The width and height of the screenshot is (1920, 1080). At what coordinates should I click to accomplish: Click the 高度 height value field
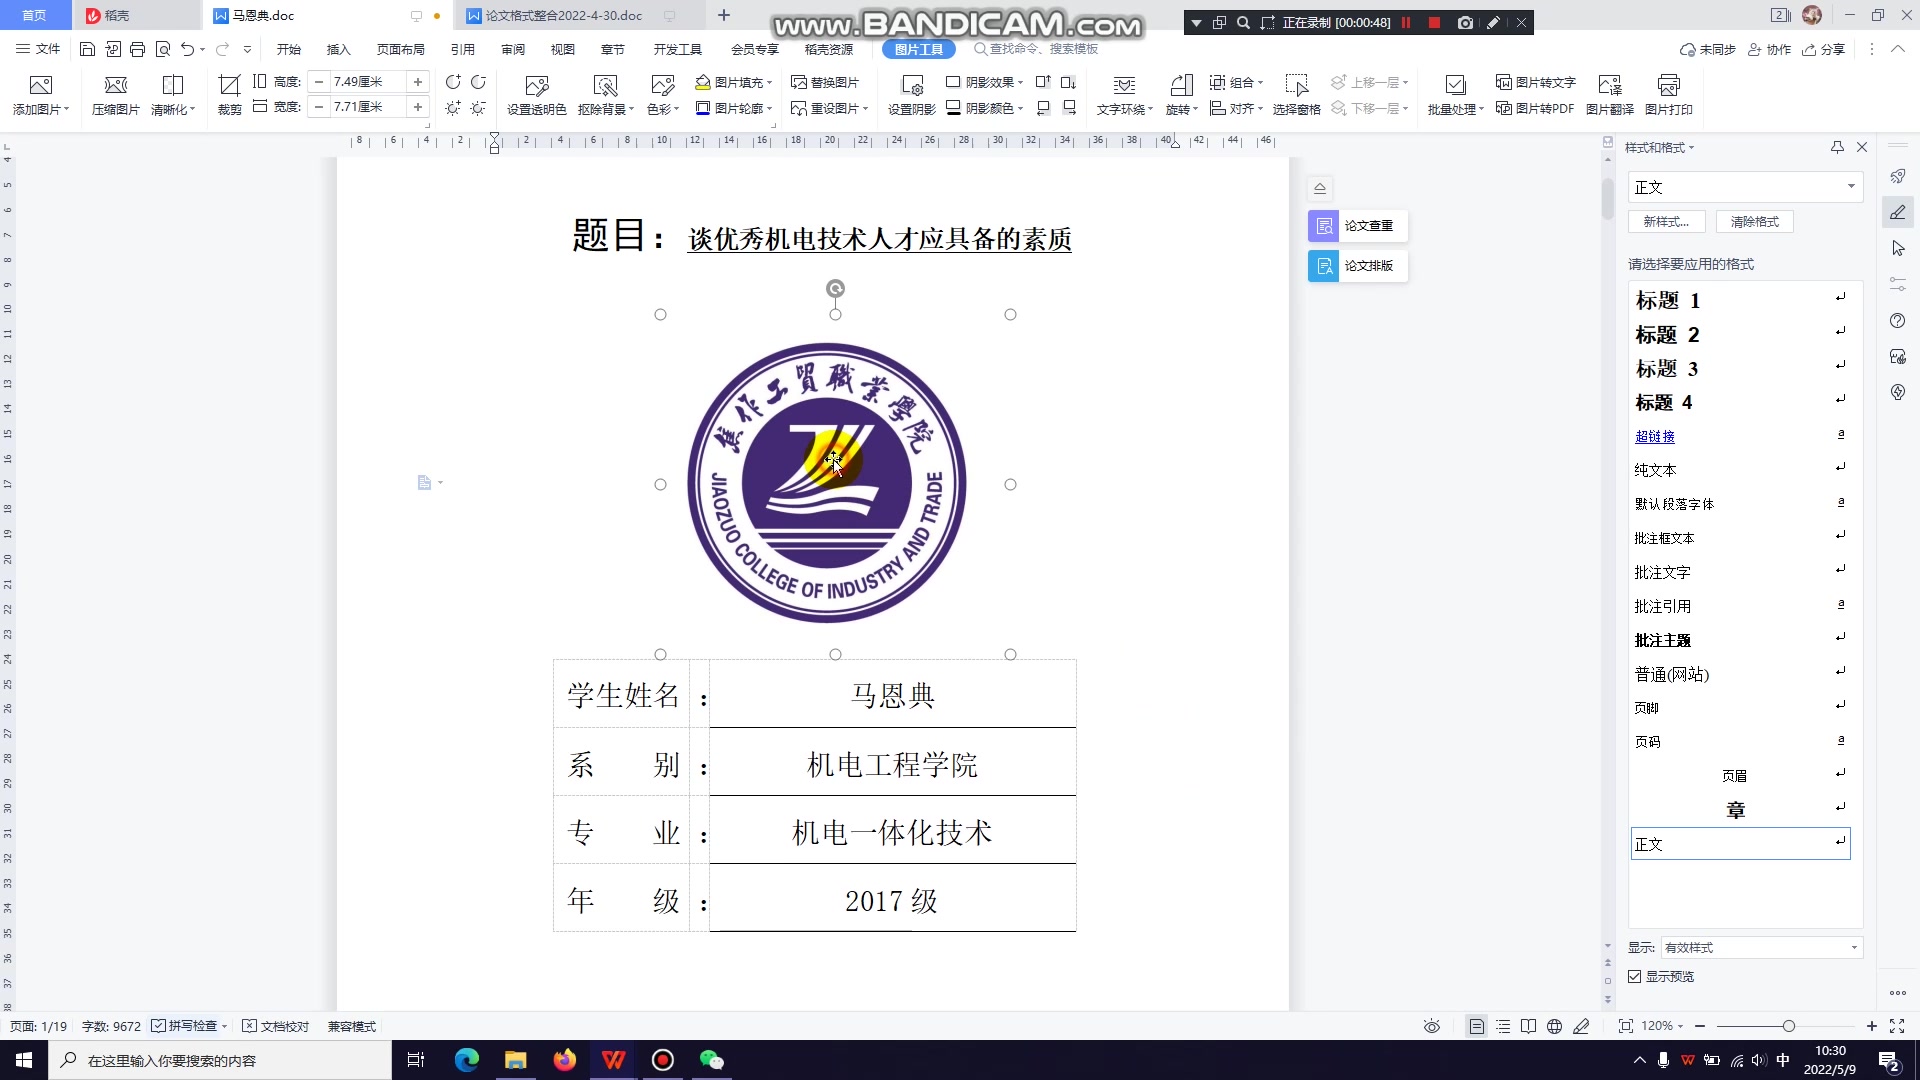[368, 82]
